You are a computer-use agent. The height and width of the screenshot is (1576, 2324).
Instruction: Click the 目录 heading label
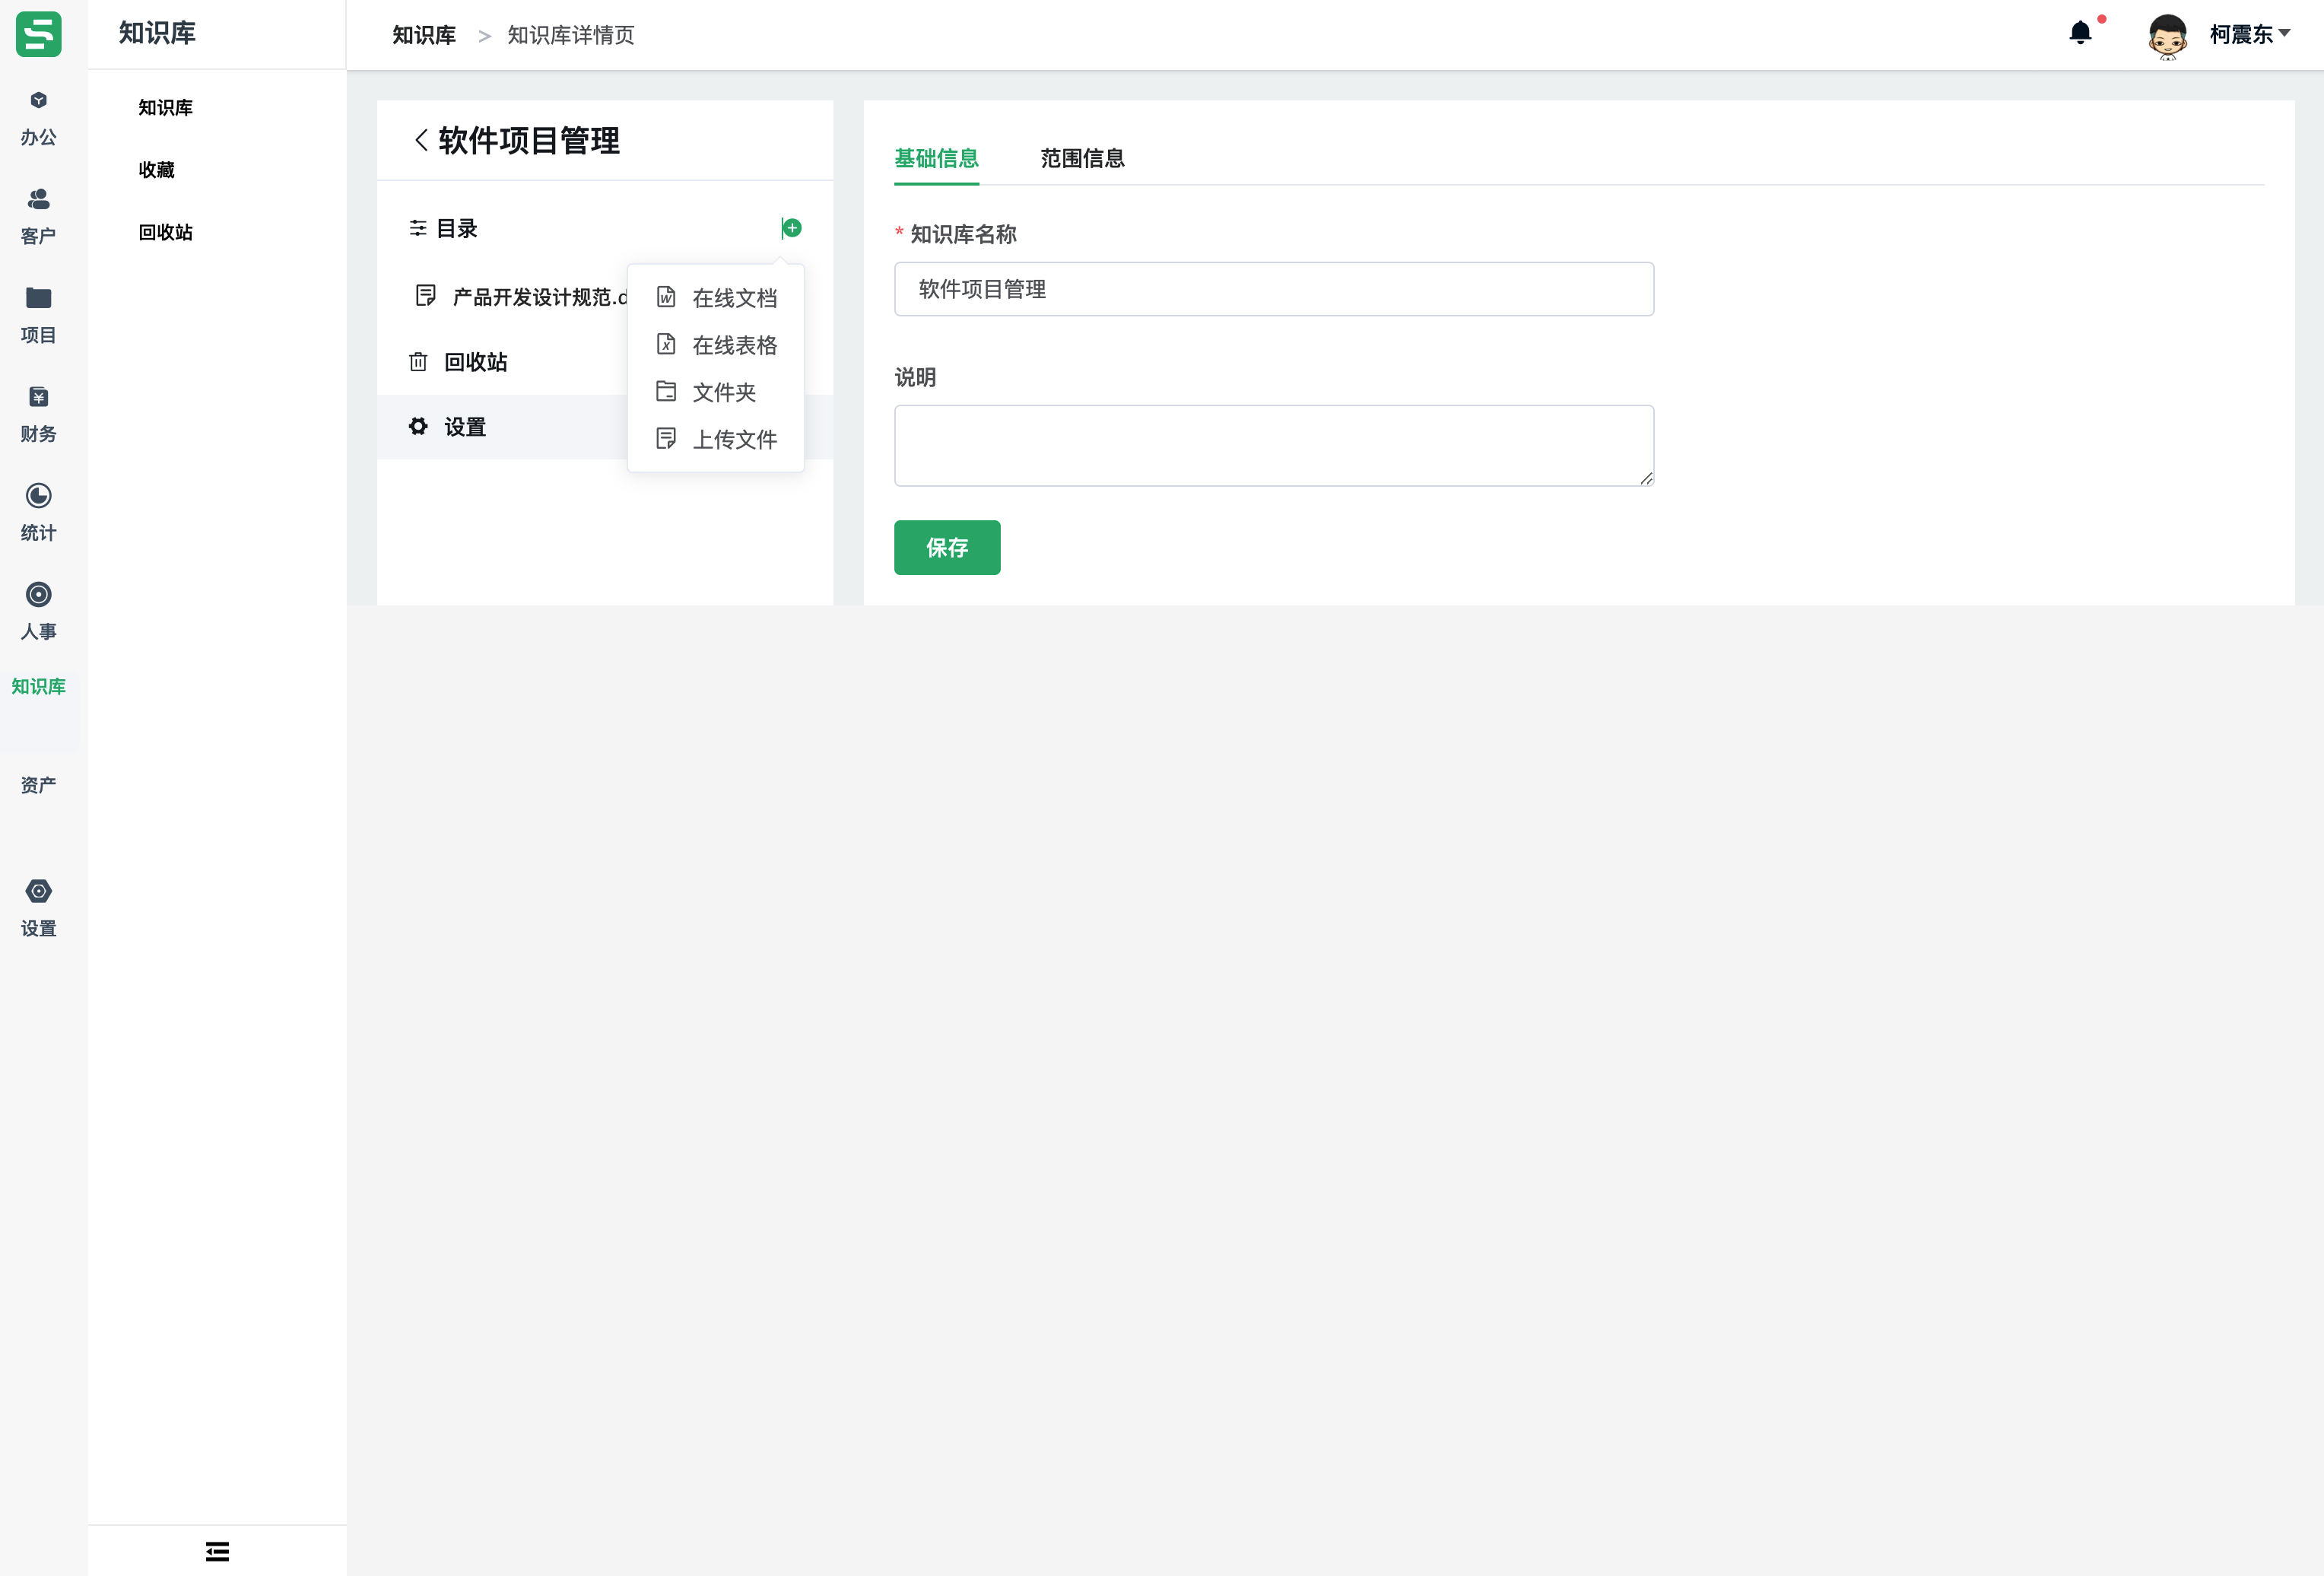click(457, 228)
